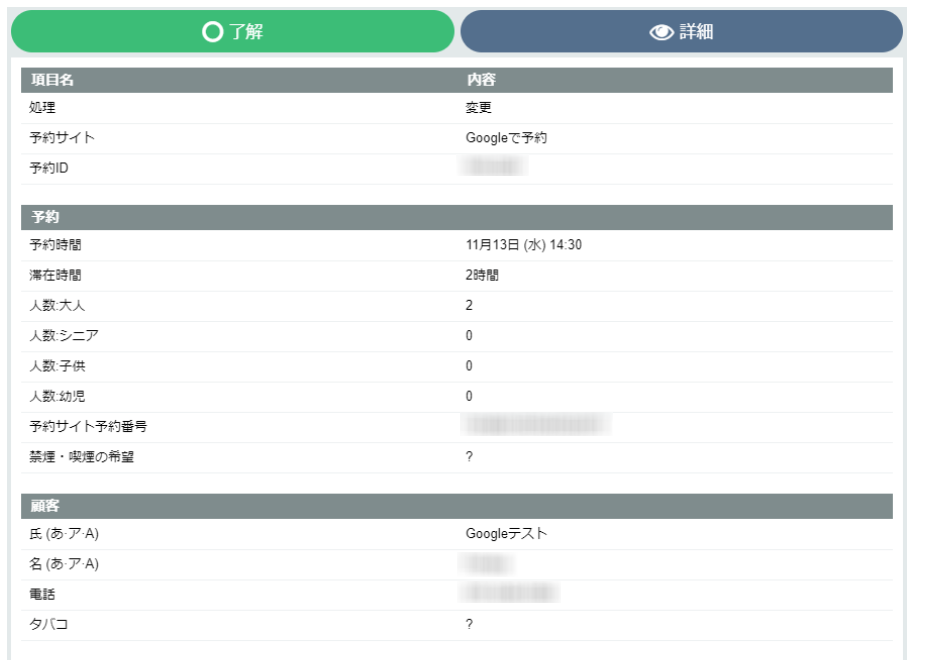Select the ? value for 禁煙・喫煙の希望
Screen dimensions: 927x660
point(469,457)
